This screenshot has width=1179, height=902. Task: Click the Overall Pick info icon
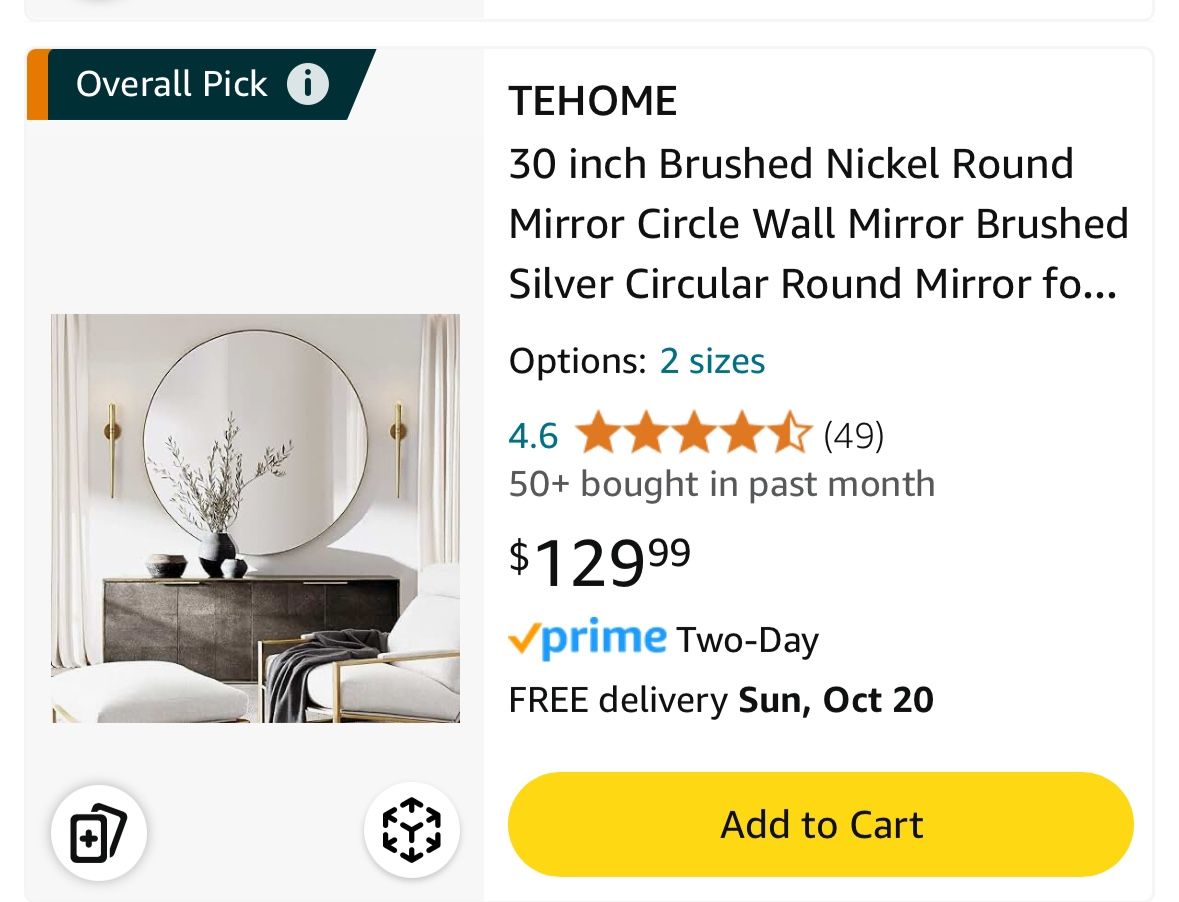[x=310, y=84]
